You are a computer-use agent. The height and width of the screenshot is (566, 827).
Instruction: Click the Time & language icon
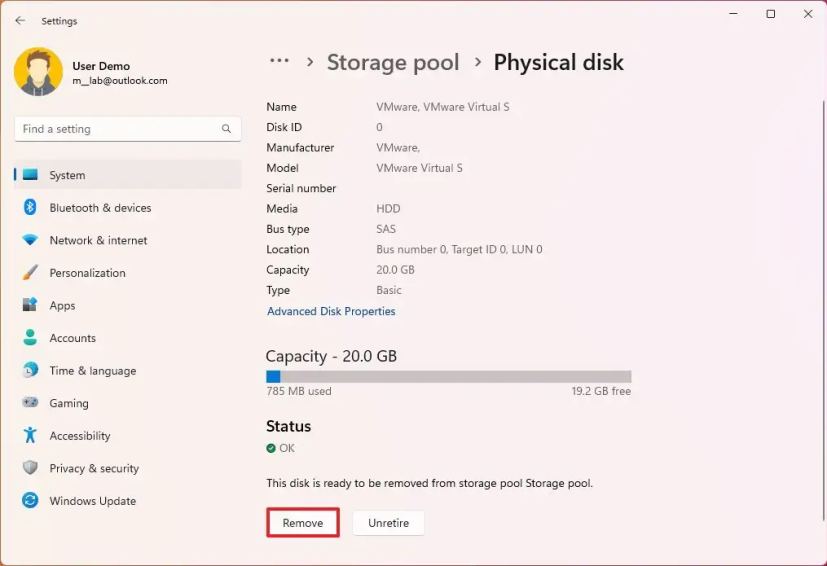30,371
